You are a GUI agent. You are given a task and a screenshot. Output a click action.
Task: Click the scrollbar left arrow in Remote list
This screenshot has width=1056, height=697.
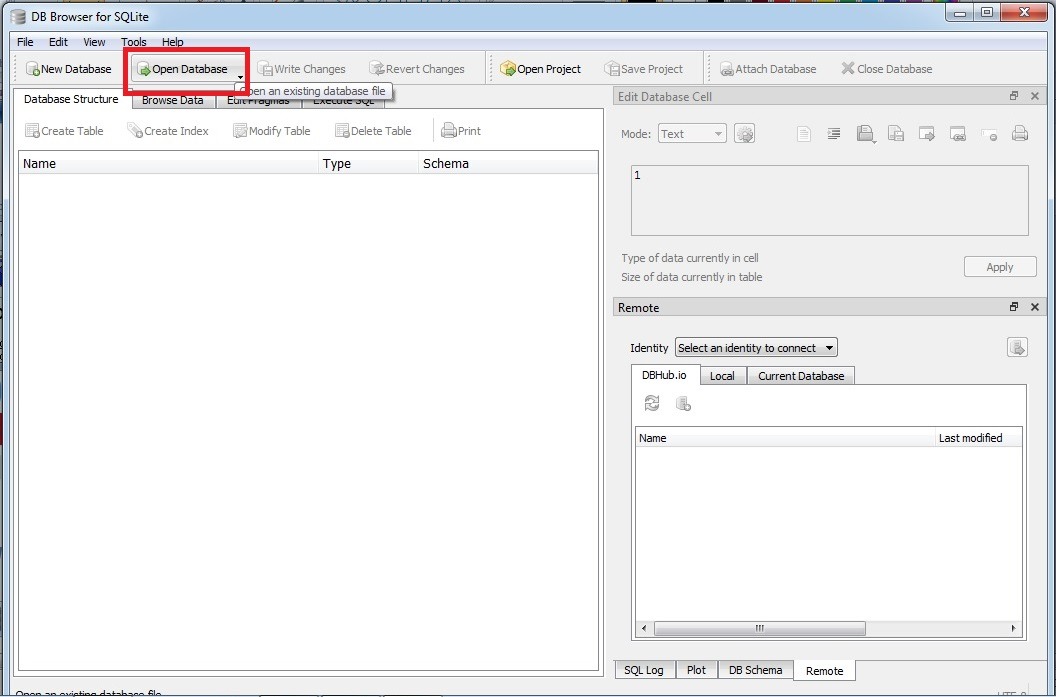pyautogui.click(x=644, y=628)
